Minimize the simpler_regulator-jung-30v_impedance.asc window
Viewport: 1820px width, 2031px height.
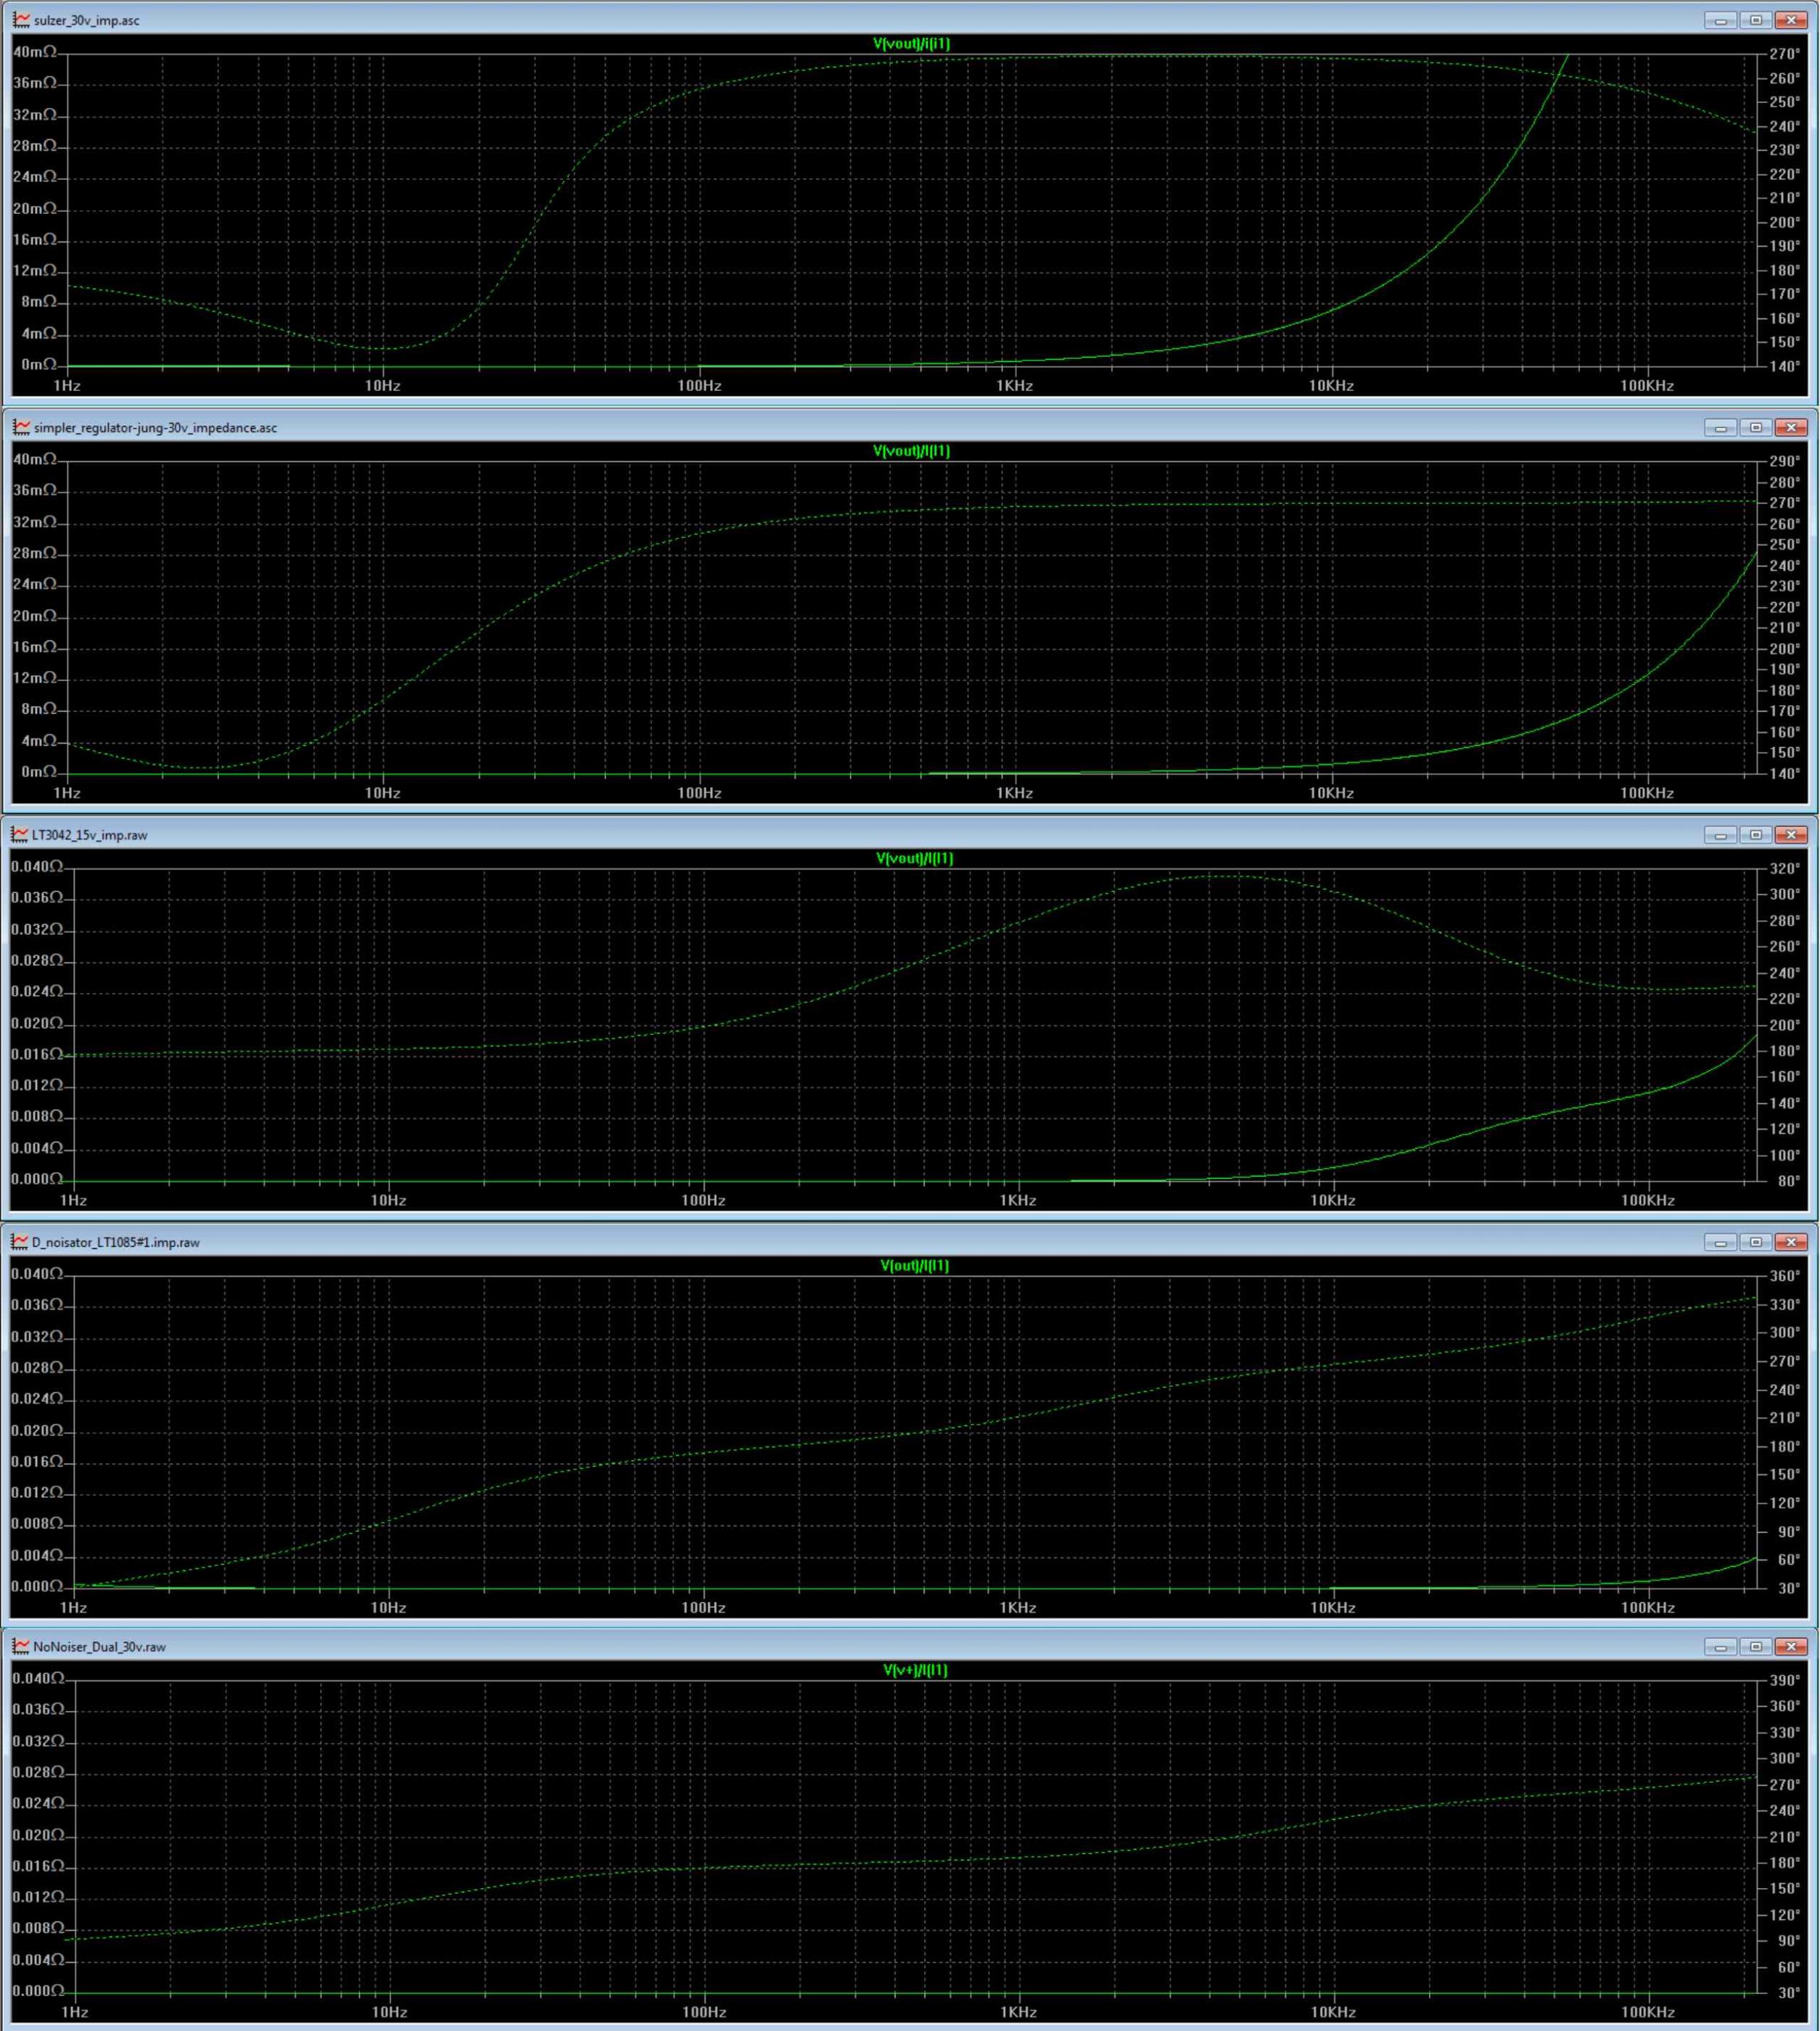pos(1720,427)
